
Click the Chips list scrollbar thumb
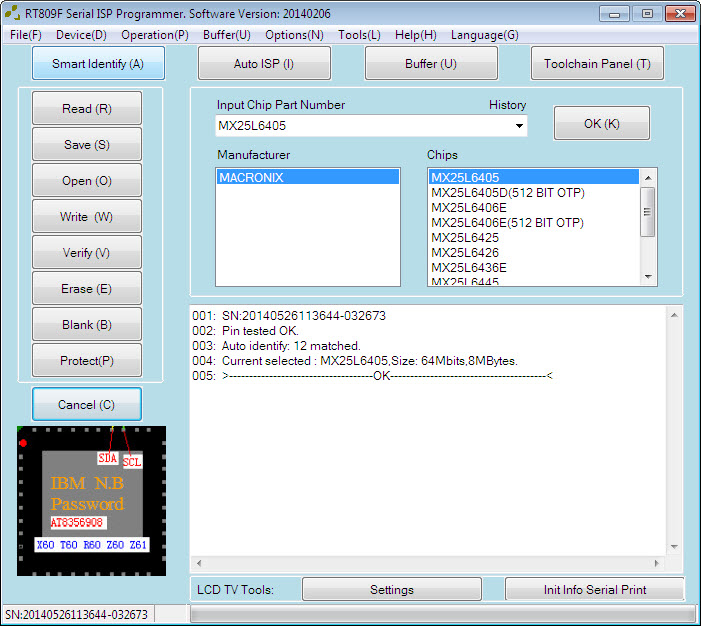click(x=648, y=211)
